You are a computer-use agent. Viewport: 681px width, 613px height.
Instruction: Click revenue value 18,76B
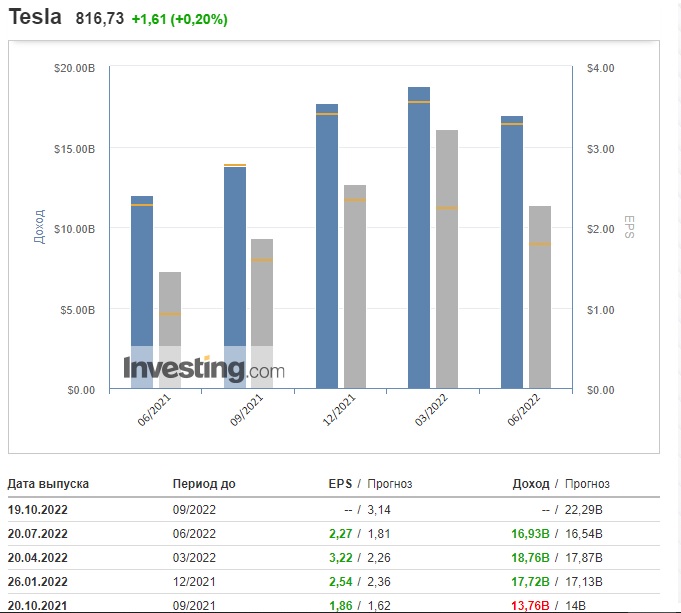[530, 557]
